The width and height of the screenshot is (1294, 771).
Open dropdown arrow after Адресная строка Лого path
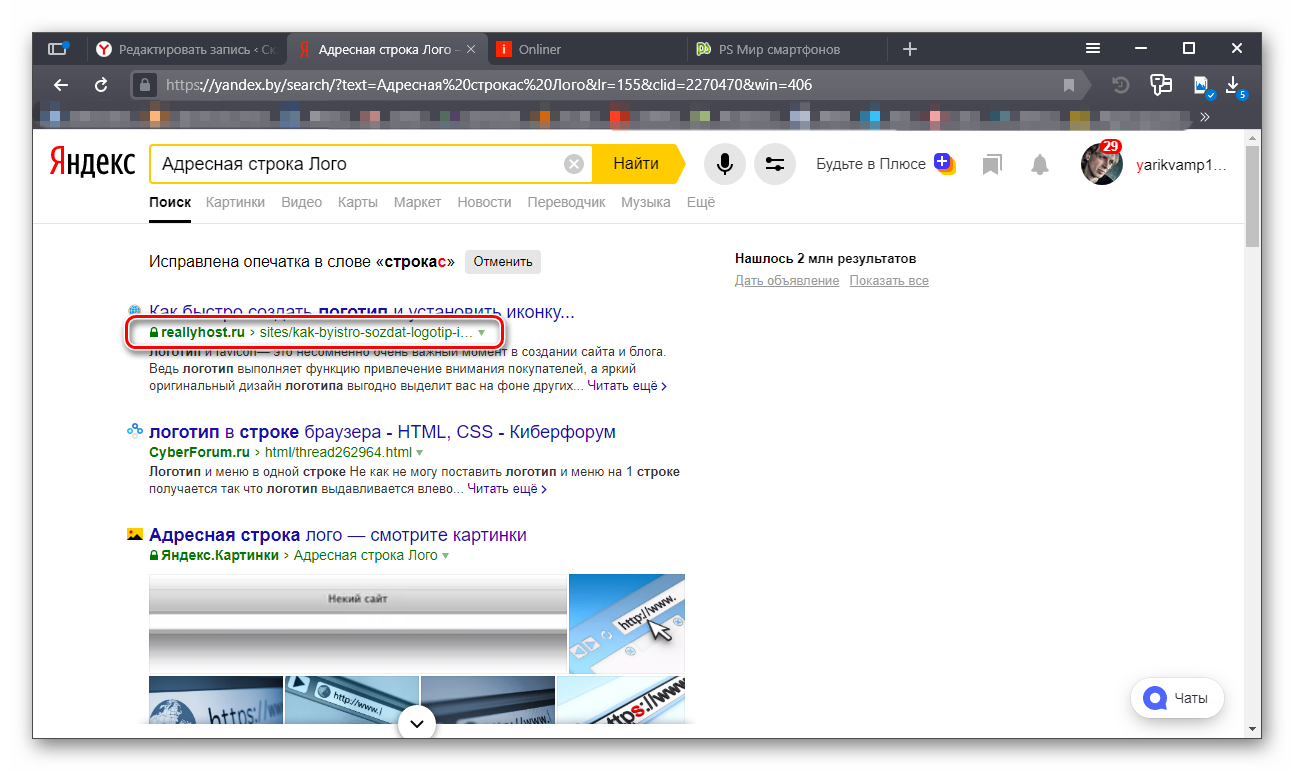click(446, 555)
